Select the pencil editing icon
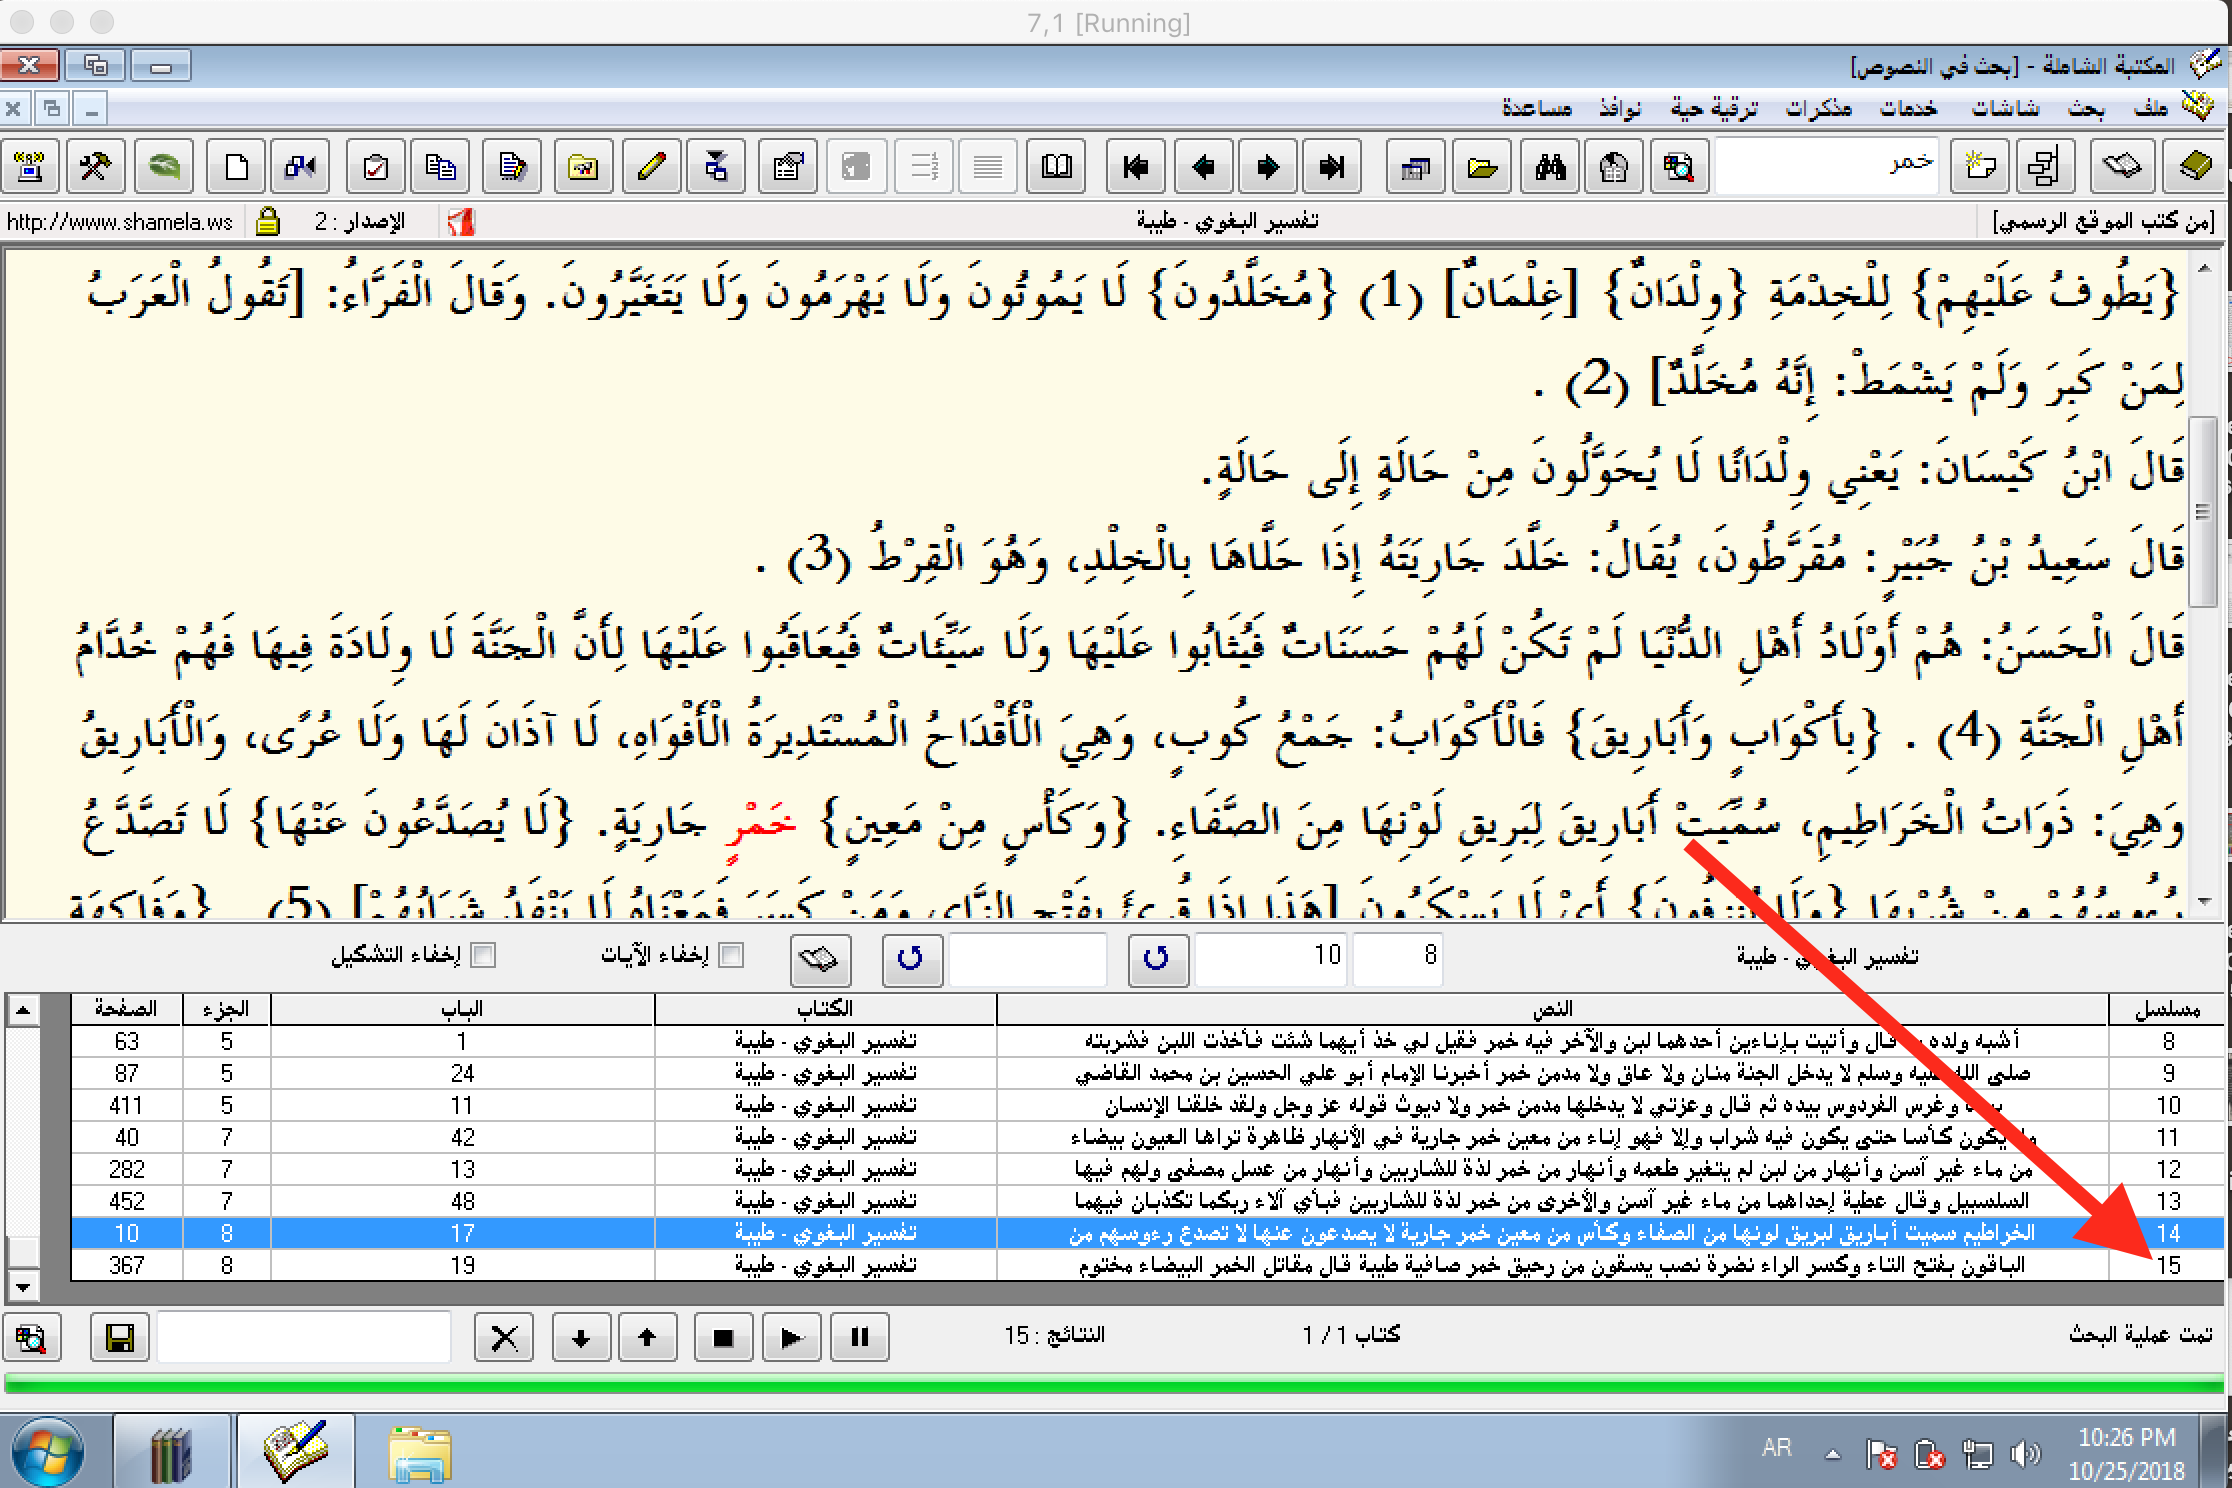Screen dimensions: 2232x1488 [651, 167]
